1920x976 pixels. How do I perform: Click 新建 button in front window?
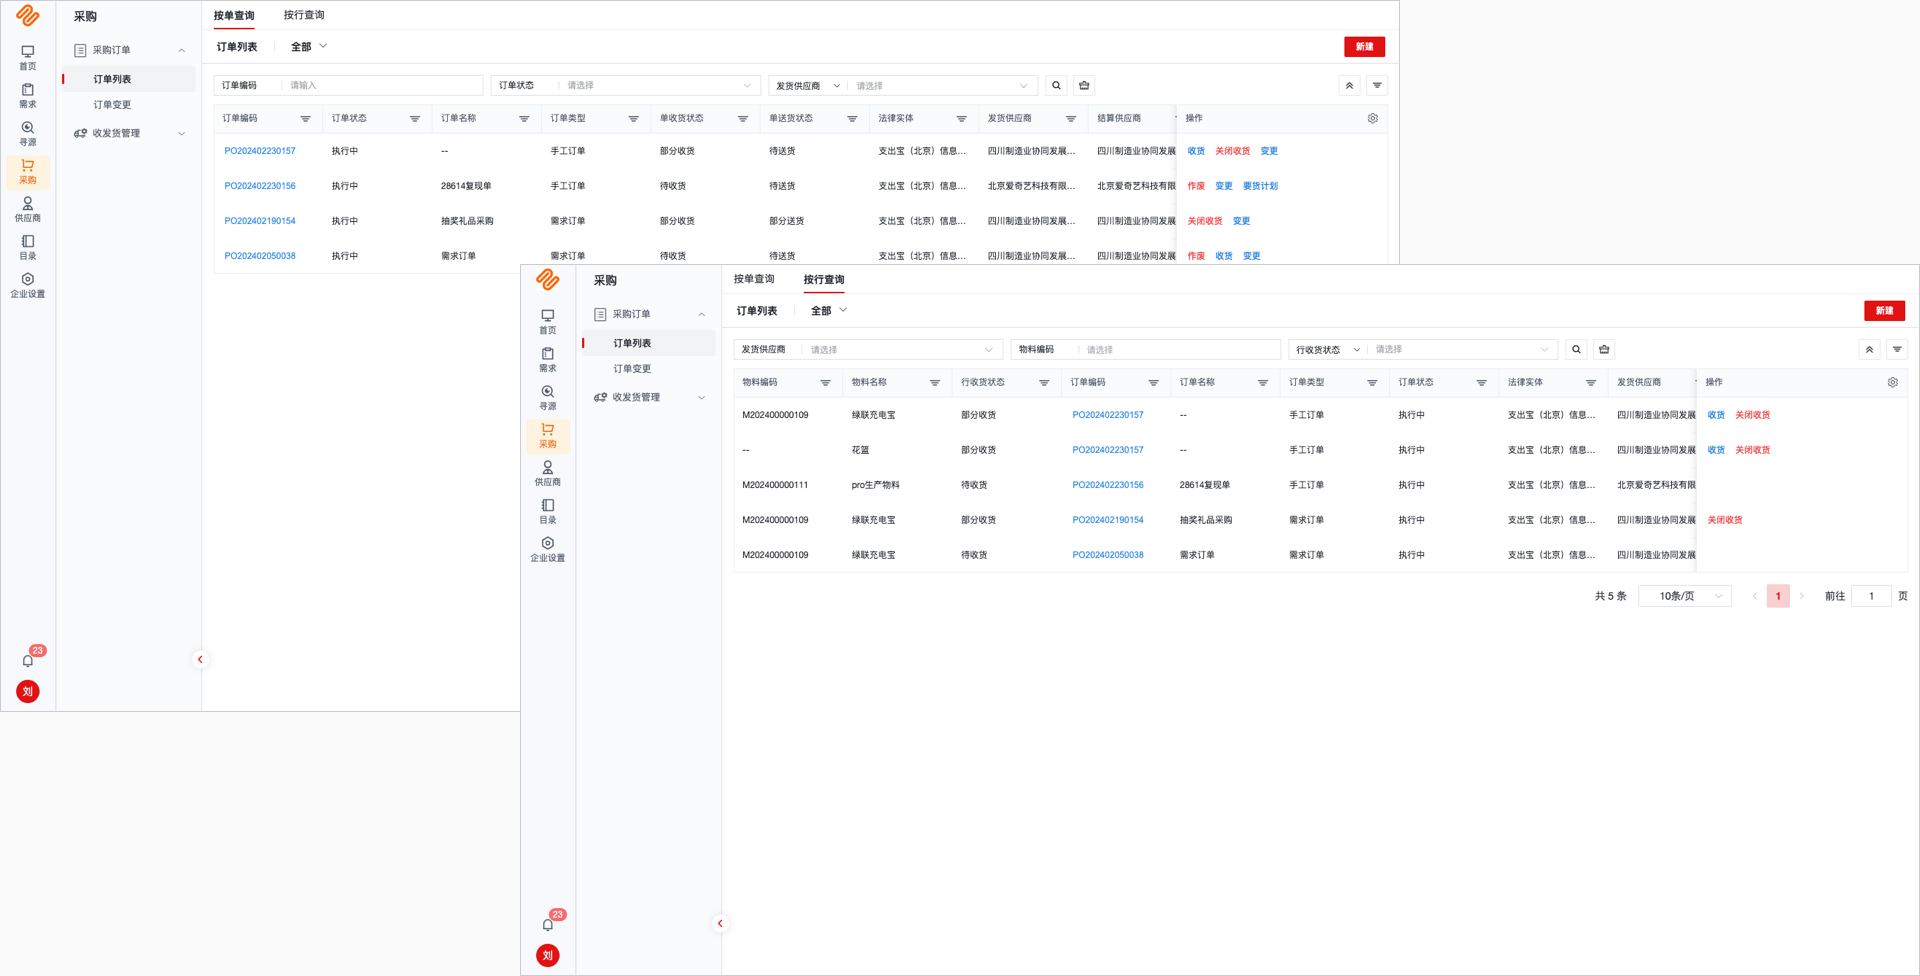[x=1884, y=311]
